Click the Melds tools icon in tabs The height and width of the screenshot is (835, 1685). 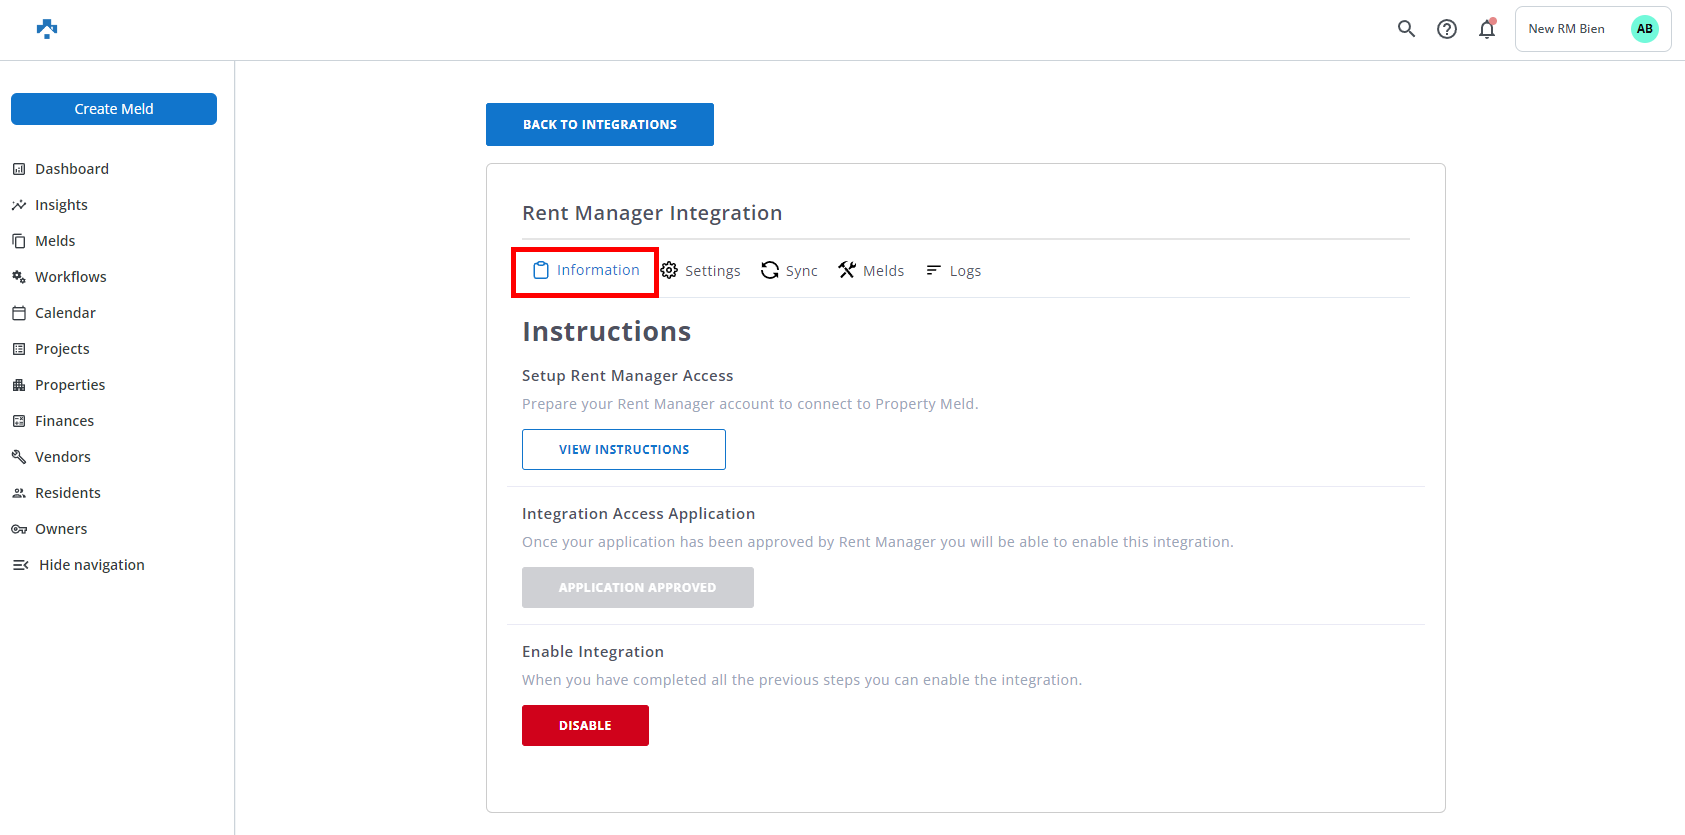tap(847, 271)
